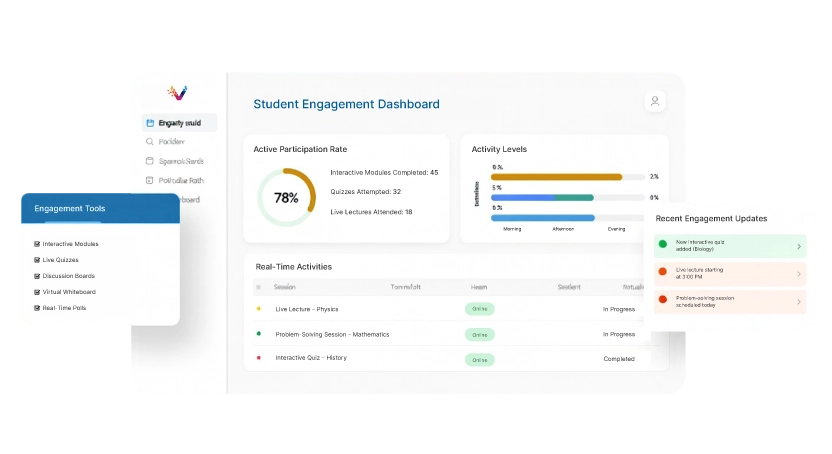Open the Engagement Tools panel header
This screenshot has height=454, width=832.
coord(98,208)
